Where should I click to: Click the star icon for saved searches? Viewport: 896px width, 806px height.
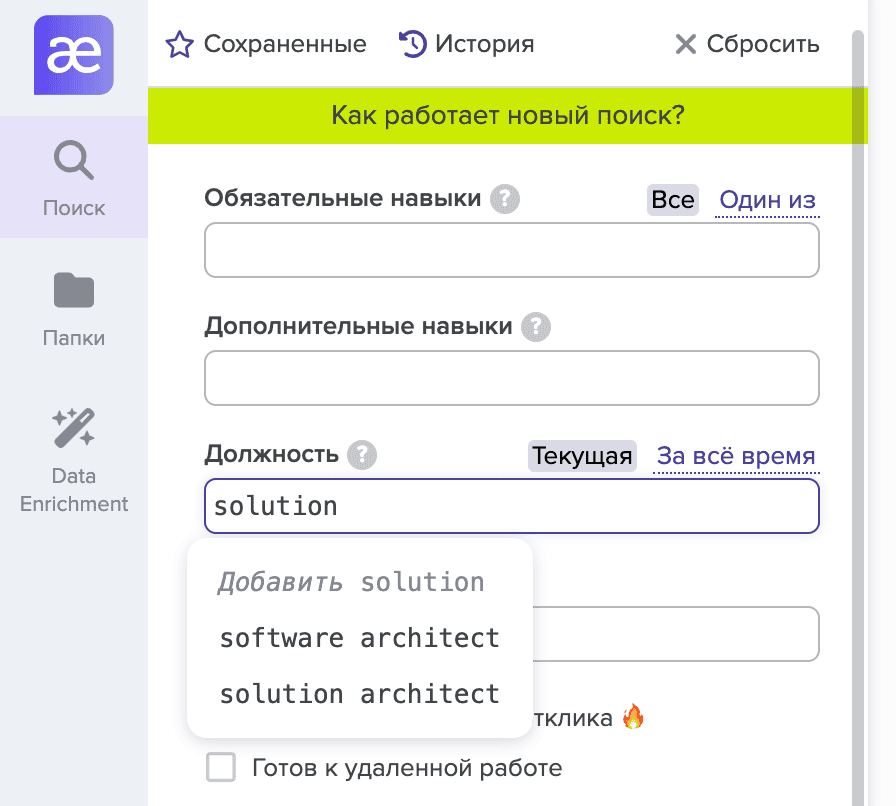tap(178, 45)
